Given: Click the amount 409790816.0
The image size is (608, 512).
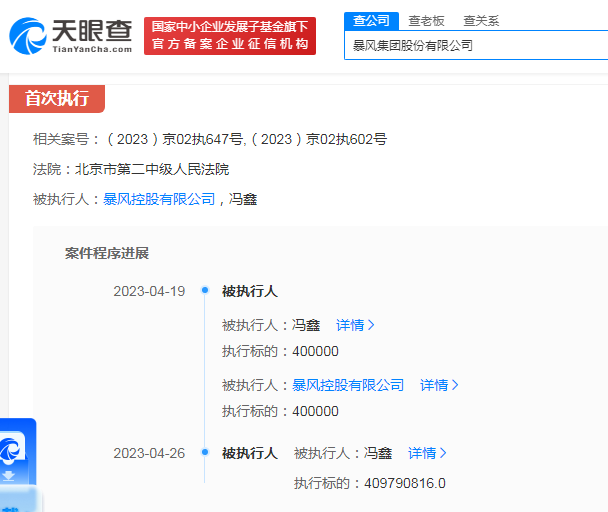Looking at the screenshot, I should [x=405, y=483].
